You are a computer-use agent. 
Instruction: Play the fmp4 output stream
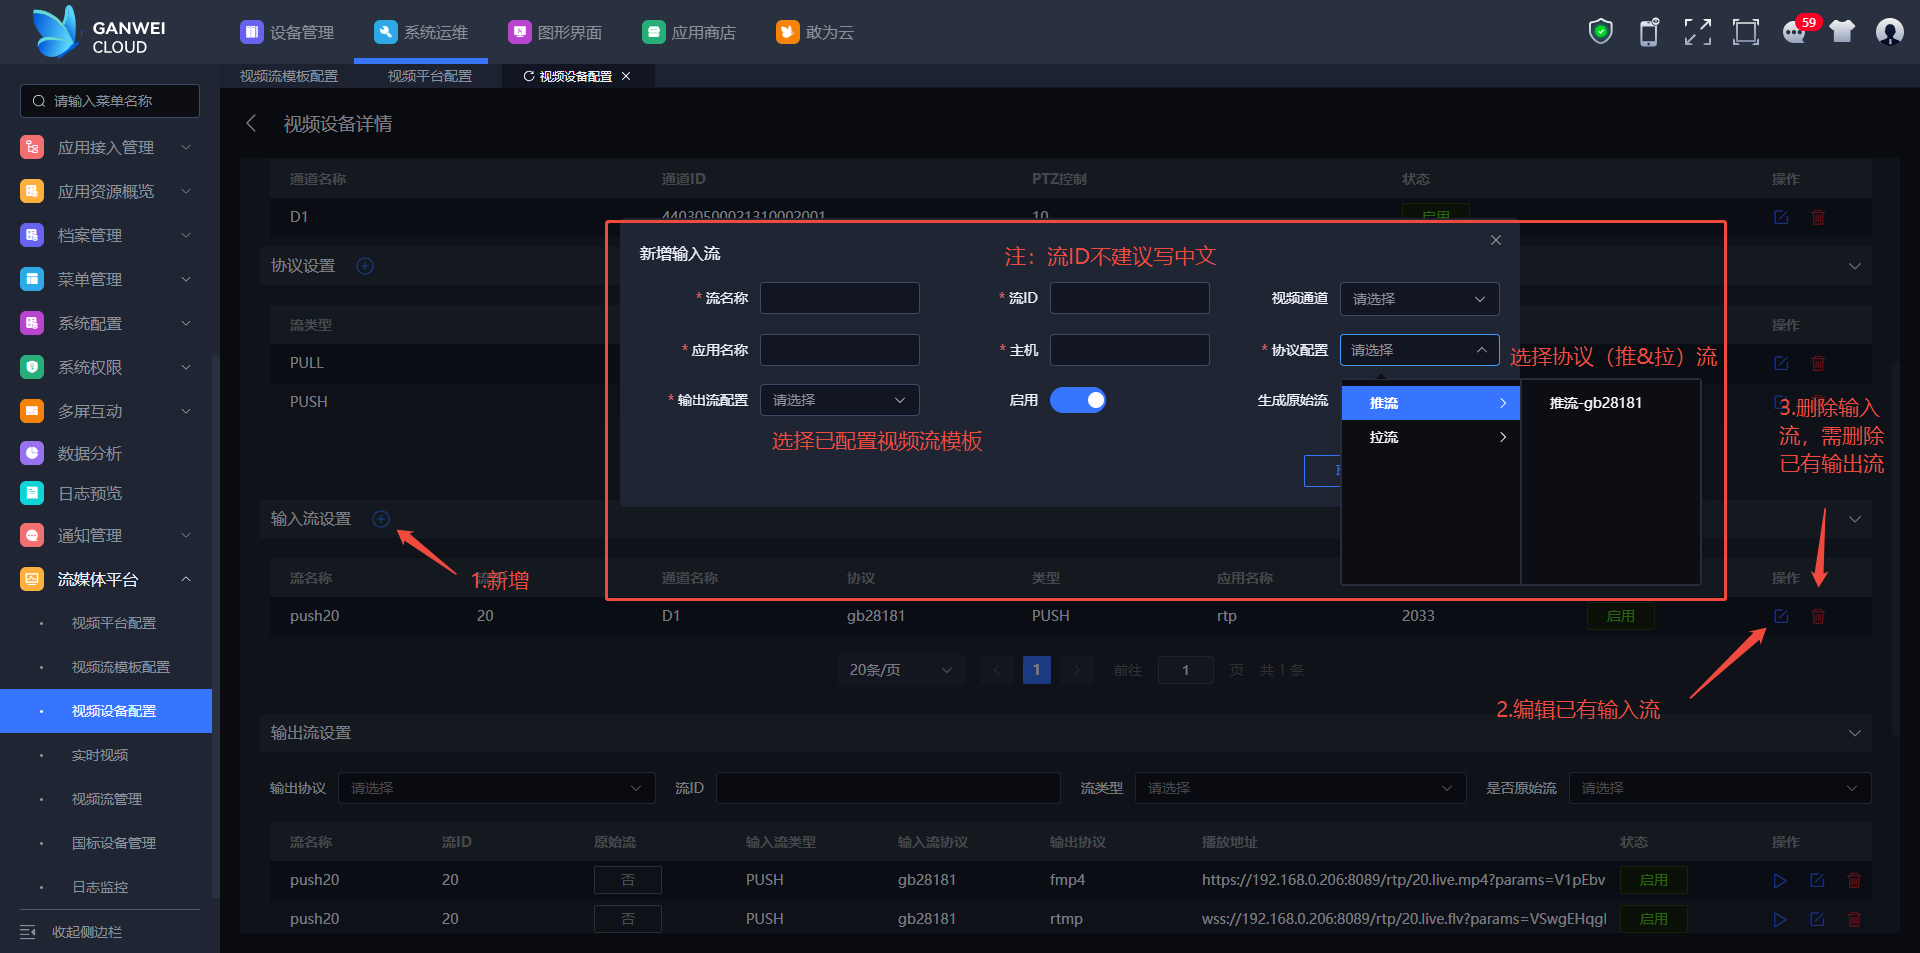point(1780,880)
